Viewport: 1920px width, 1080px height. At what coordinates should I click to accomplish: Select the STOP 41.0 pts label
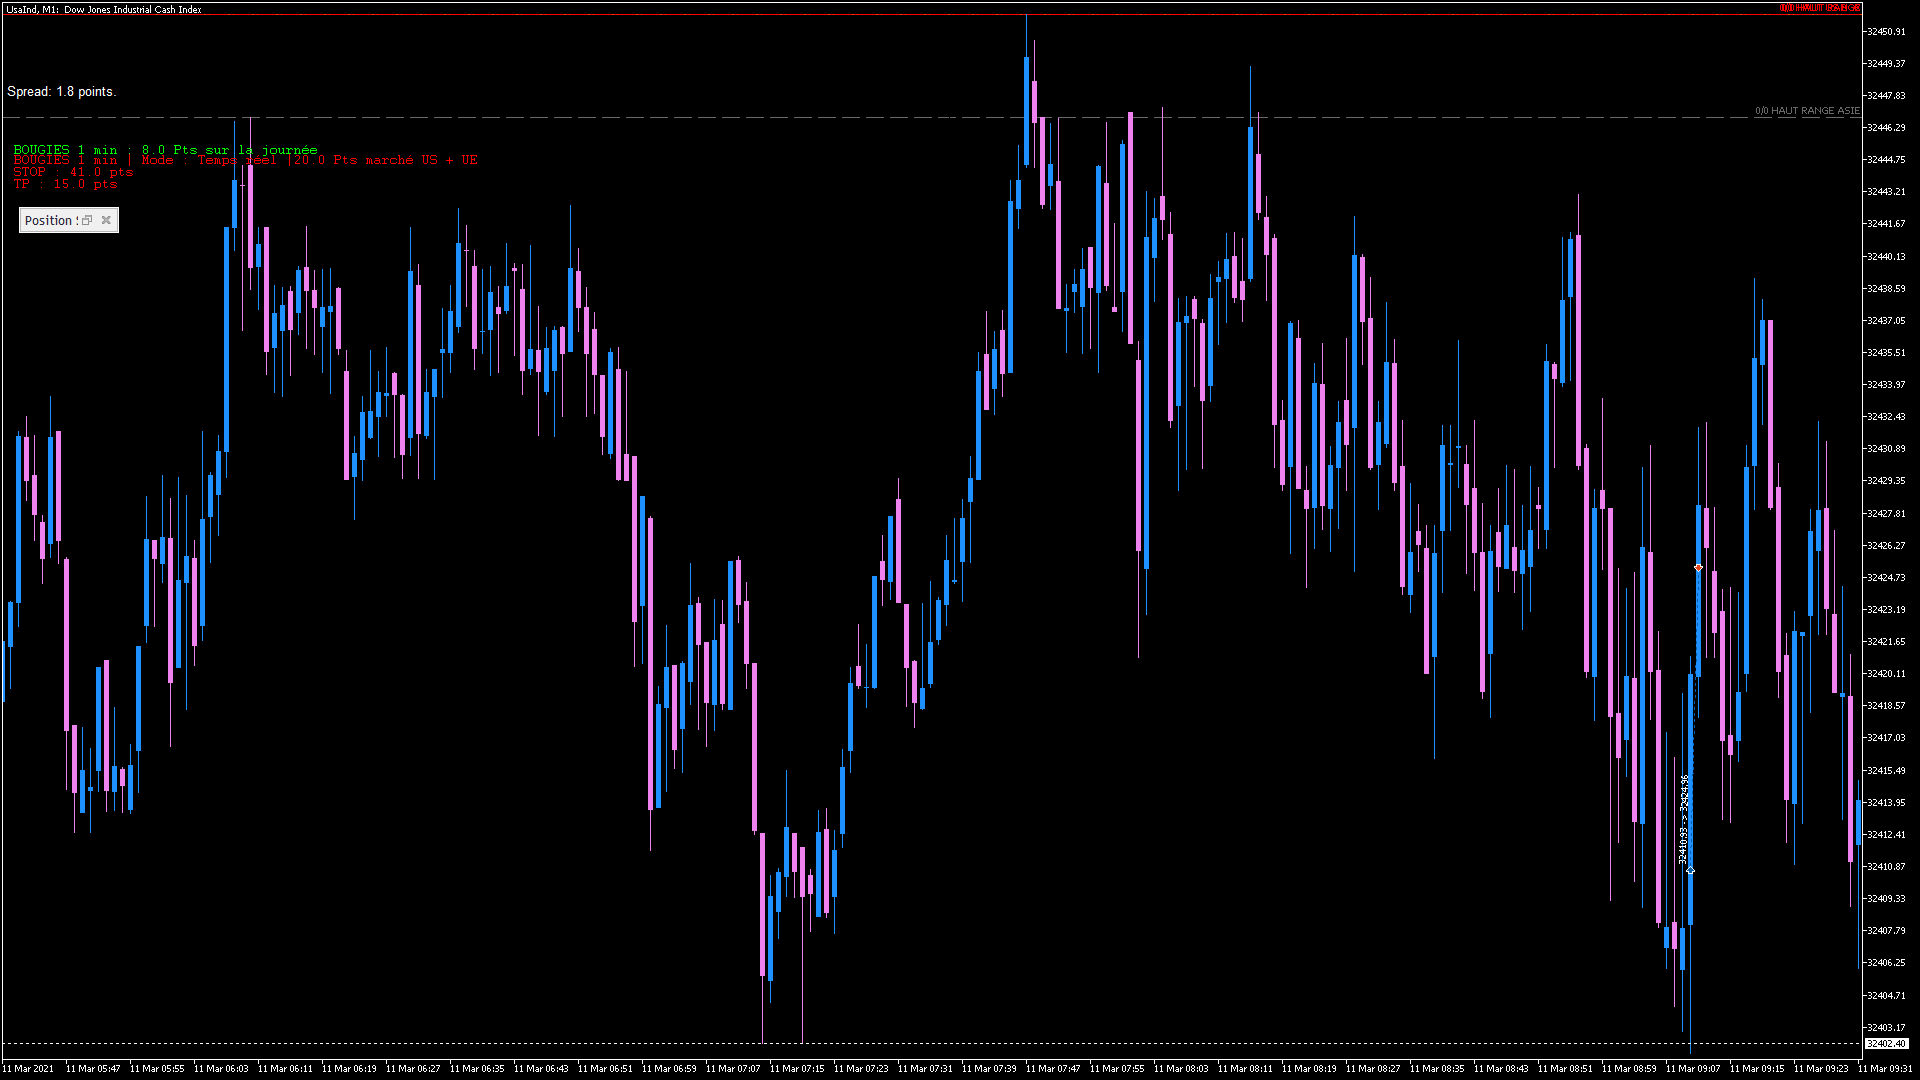pyautogui.click(x=73, y=172)
